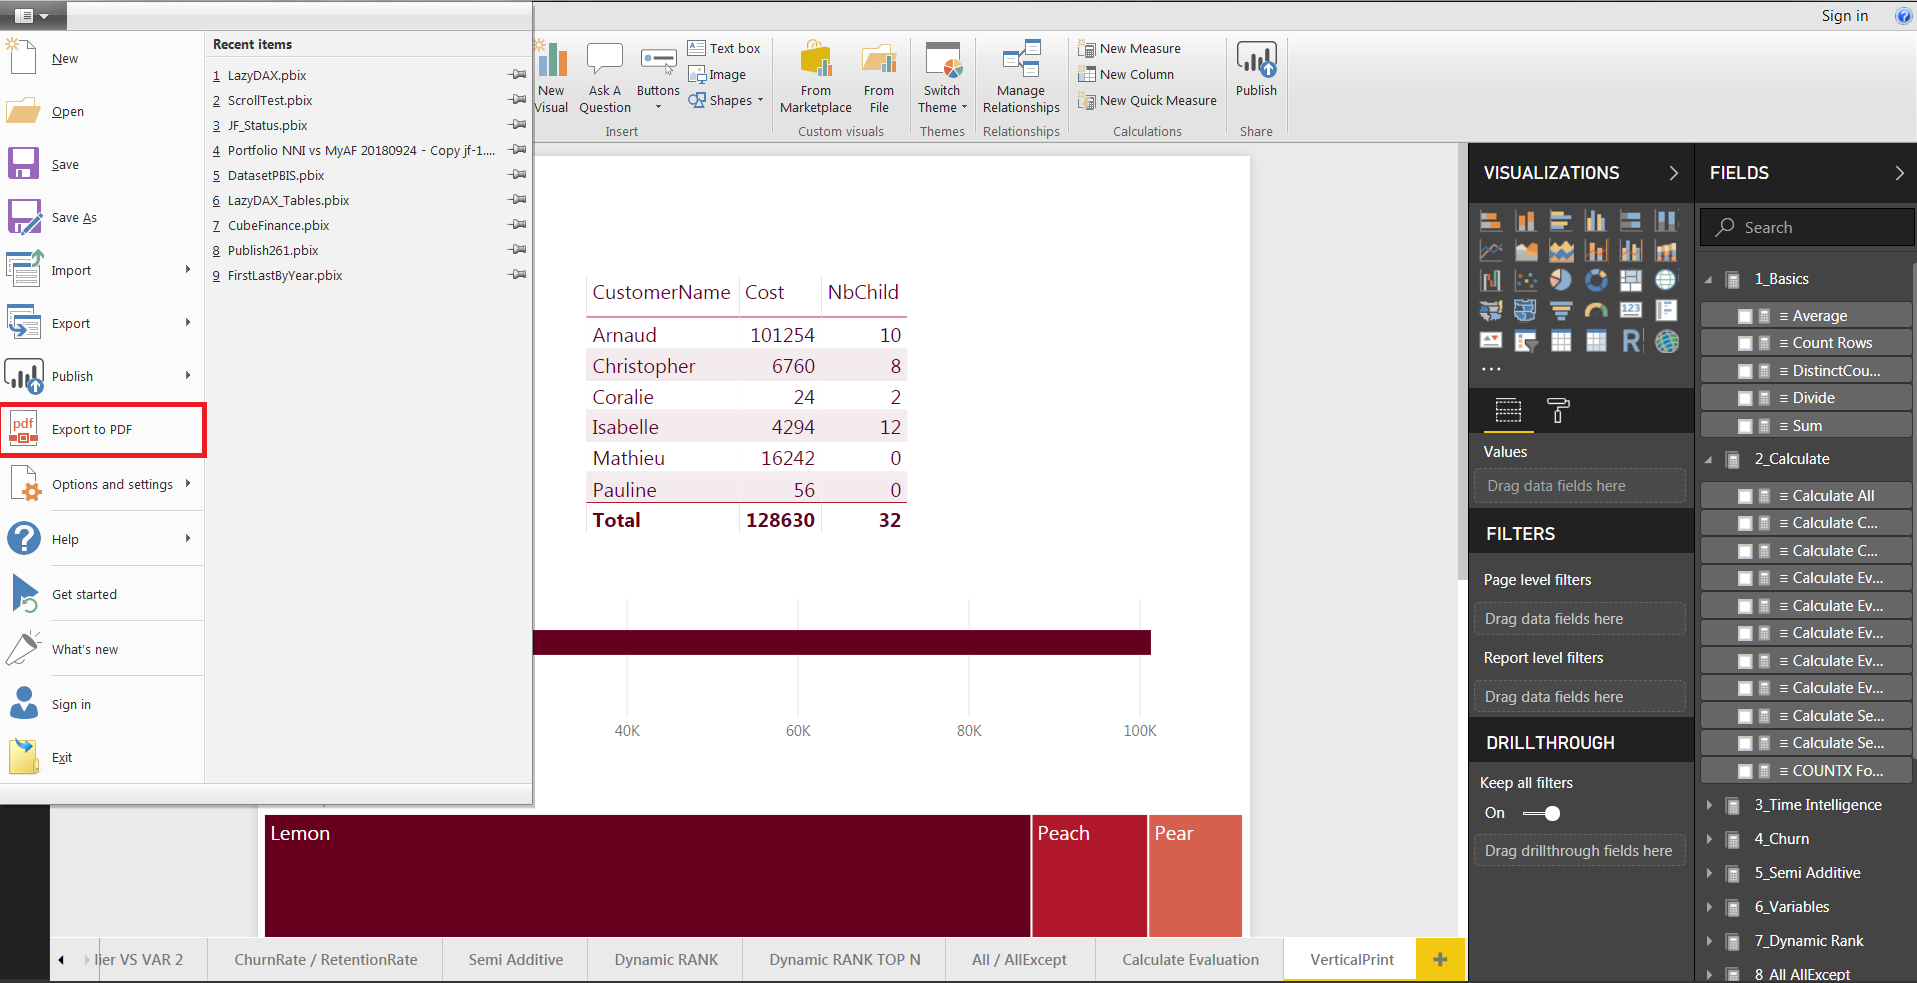Check the DistinctCou... measure checkbox
1917x983 pixels.
point(1745,371)
